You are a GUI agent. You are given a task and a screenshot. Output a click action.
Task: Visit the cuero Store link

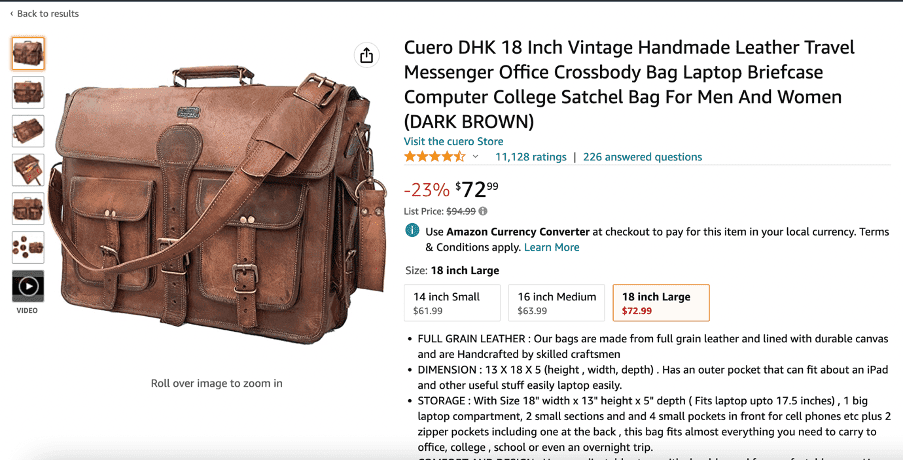[x=453, y=141]
